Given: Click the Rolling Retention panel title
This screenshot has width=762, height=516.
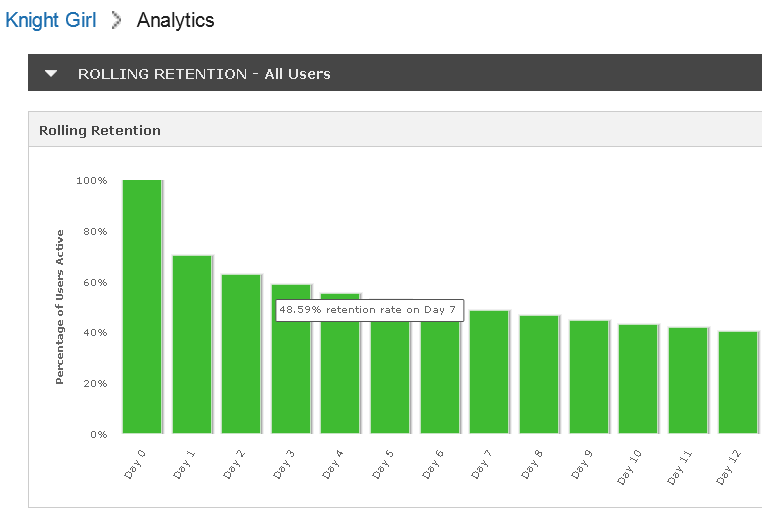Looking at the screenshot, I should coord(100,130).
